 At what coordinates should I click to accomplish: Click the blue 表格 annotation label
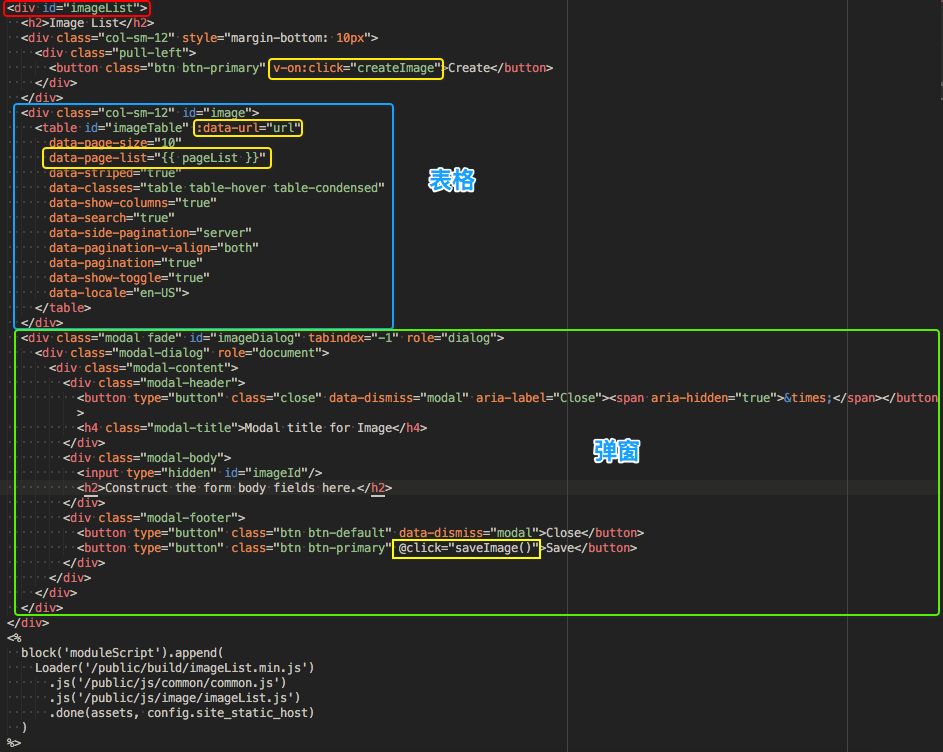click(452, 180)
